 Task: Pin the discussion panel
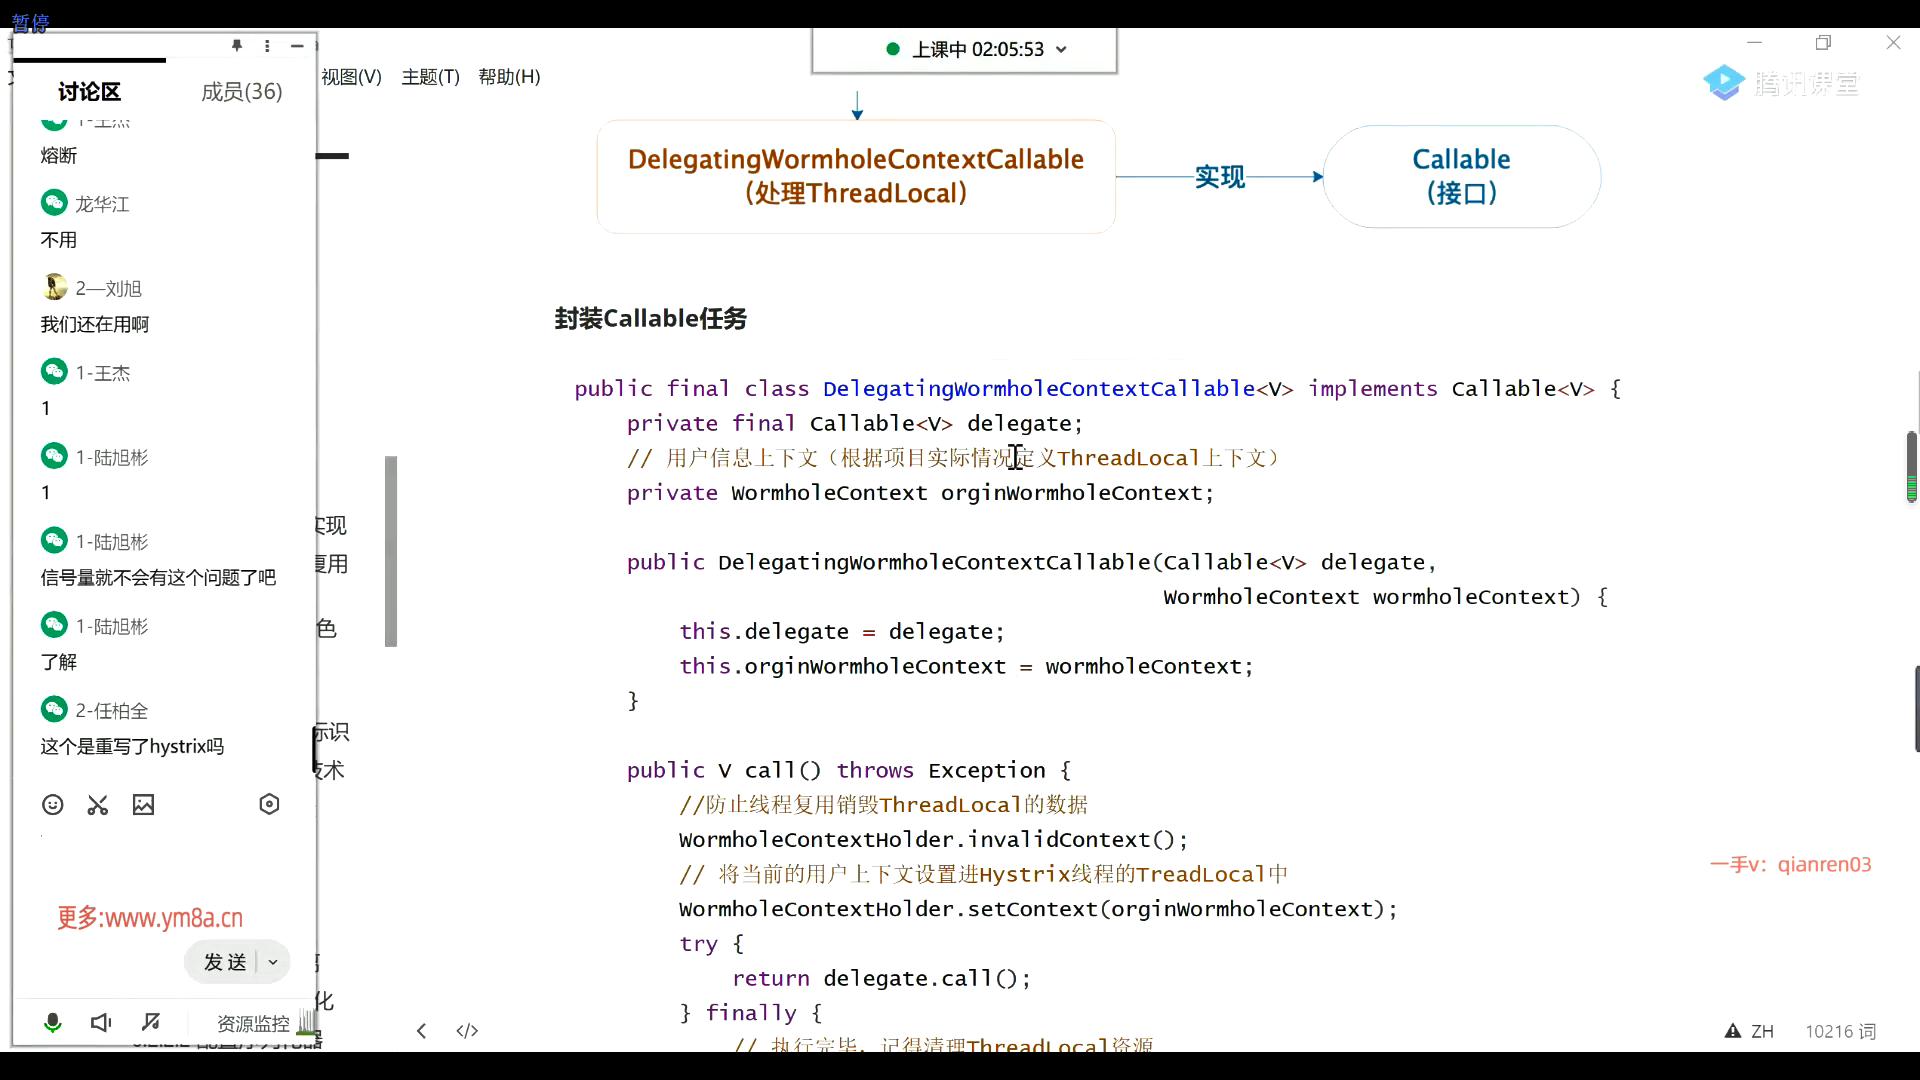[x=237, y=46]
